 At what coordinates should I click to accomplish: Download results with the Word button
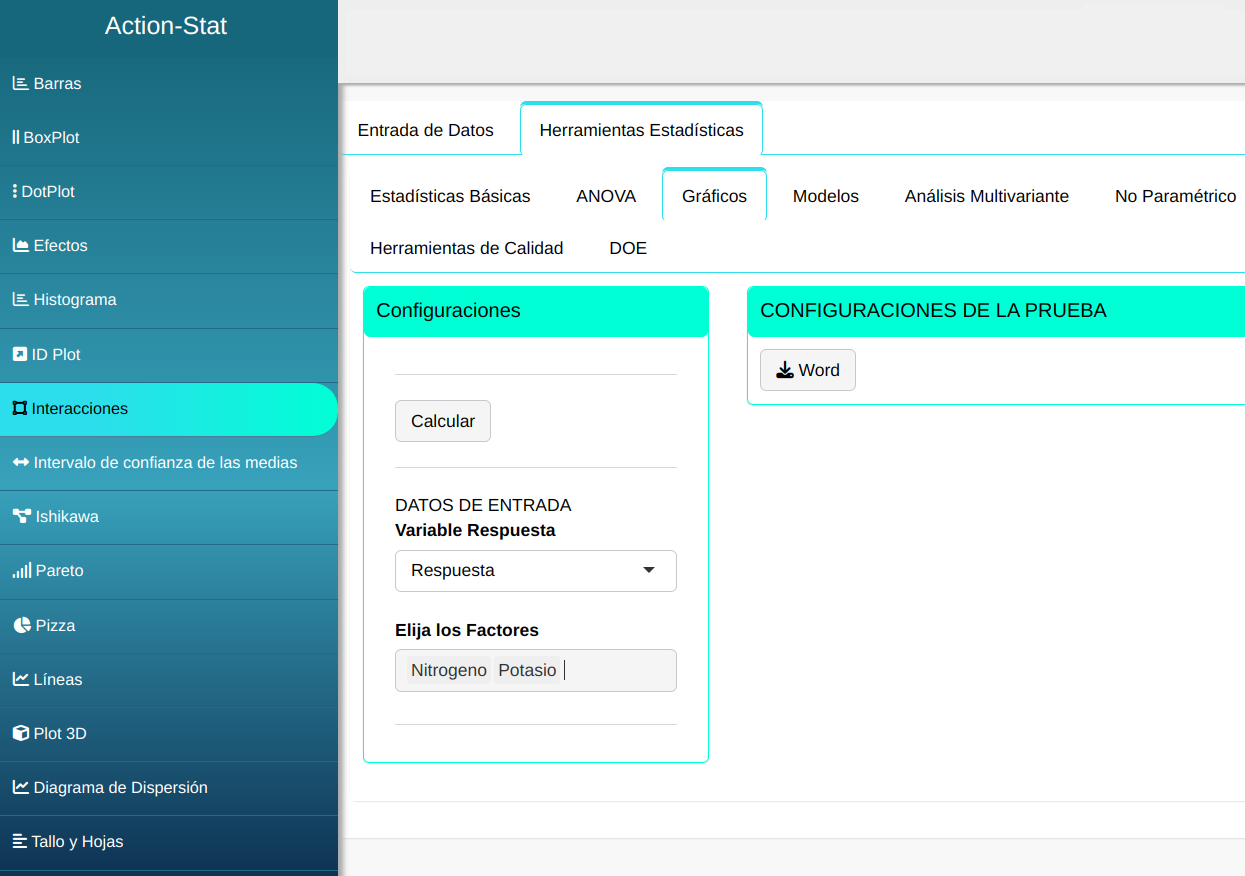click(x=807, y=370)
